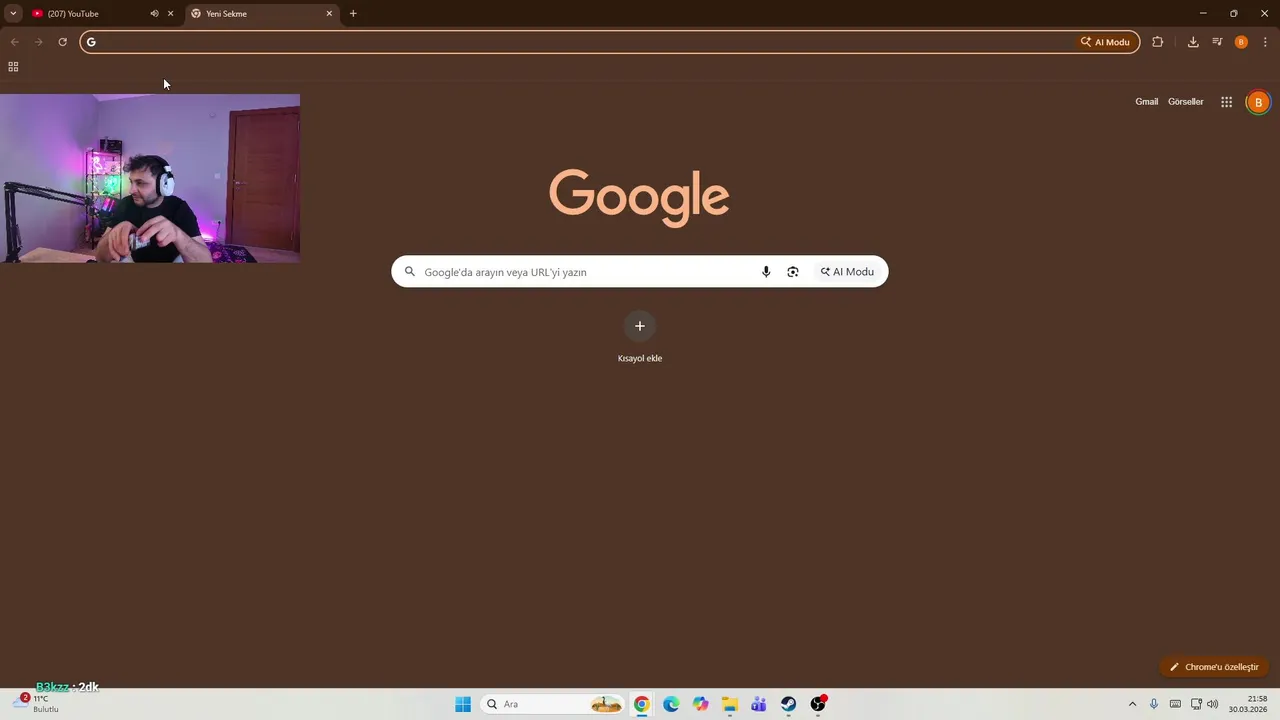Open the tab search dropdown arrow
1280x720 pixels.
pyautogui.click(x=13, y=14)
